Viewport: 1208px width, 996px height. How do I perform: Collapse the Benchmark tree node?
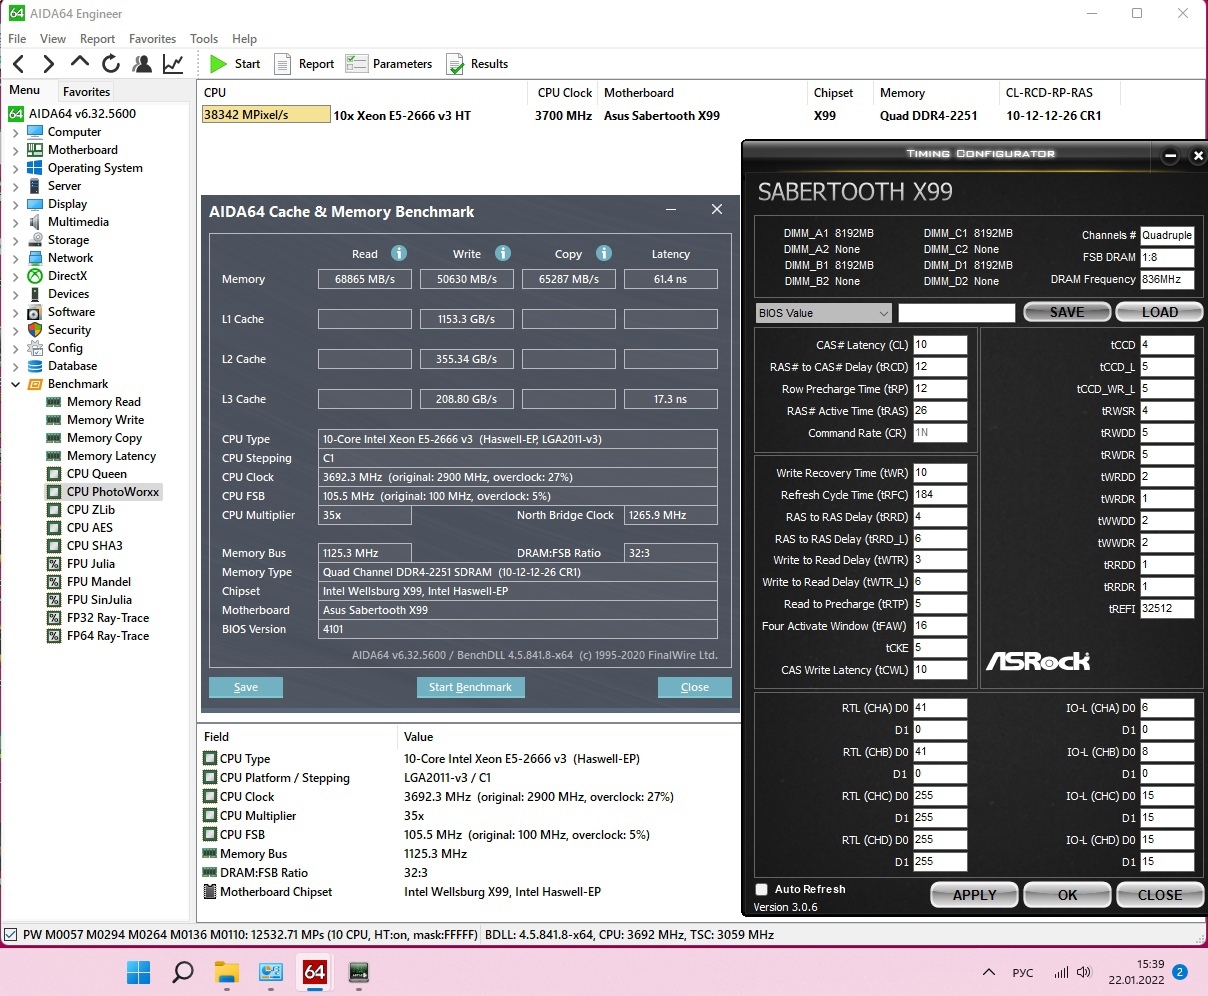[15, 384]
